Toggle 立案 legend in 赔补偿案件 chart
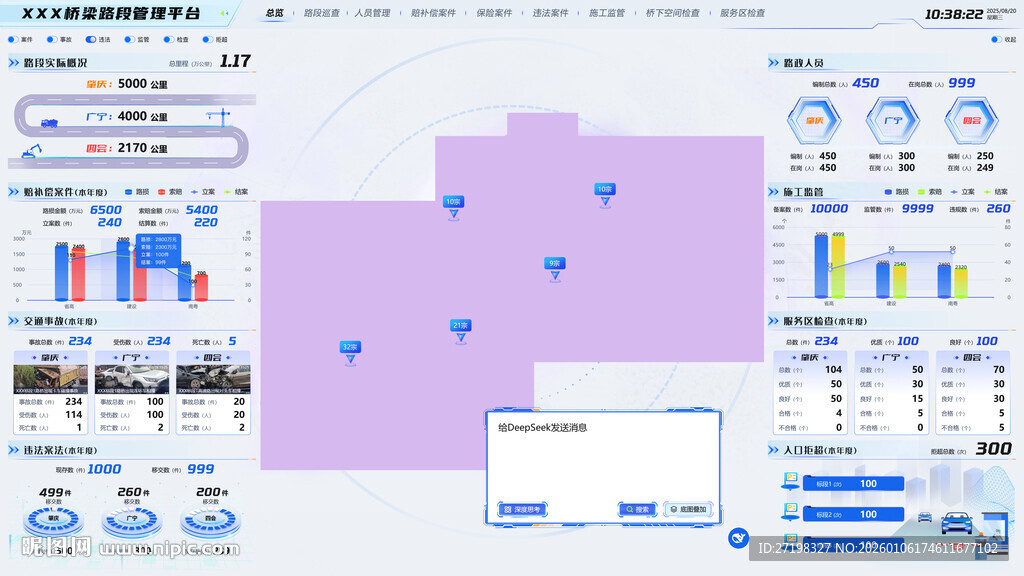Image resolution: width=1024 pixels, height=576 pixels. (203, 192)
